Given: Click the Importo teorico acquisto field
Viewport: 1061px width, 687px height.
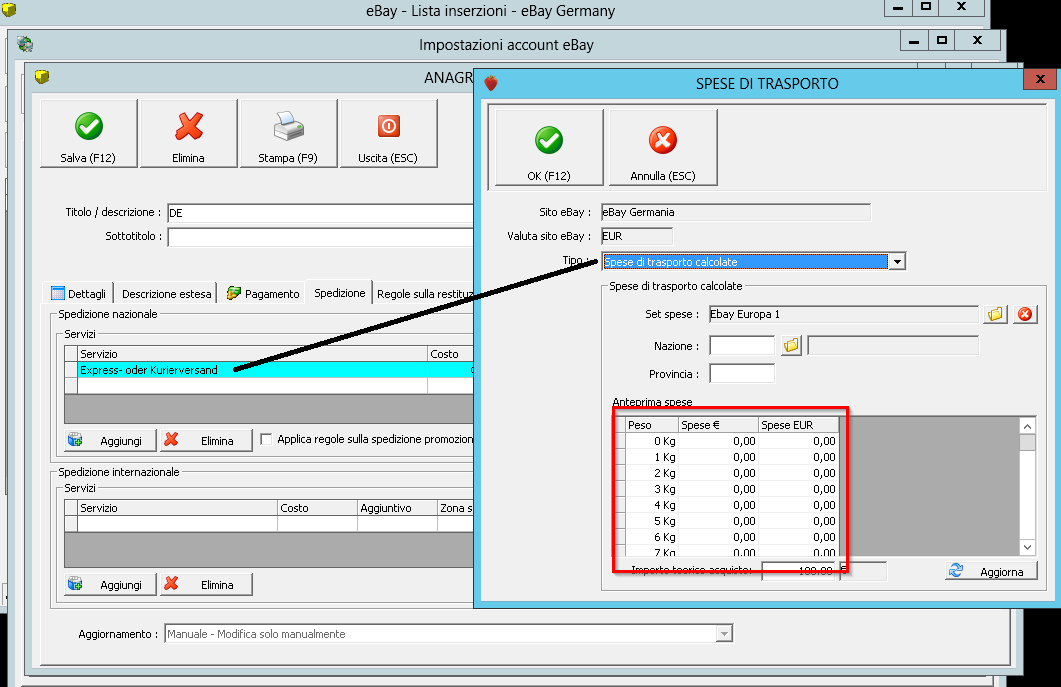Looking at the screenshot, I should tap(798, 571).
